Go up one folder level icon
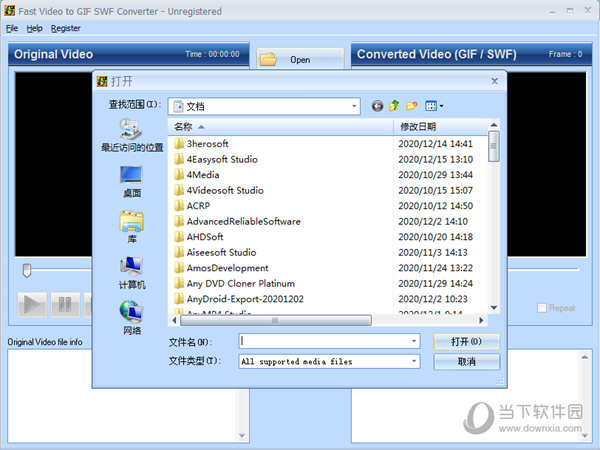The width and height of the screenshot is (600, 450). [394, 106]
